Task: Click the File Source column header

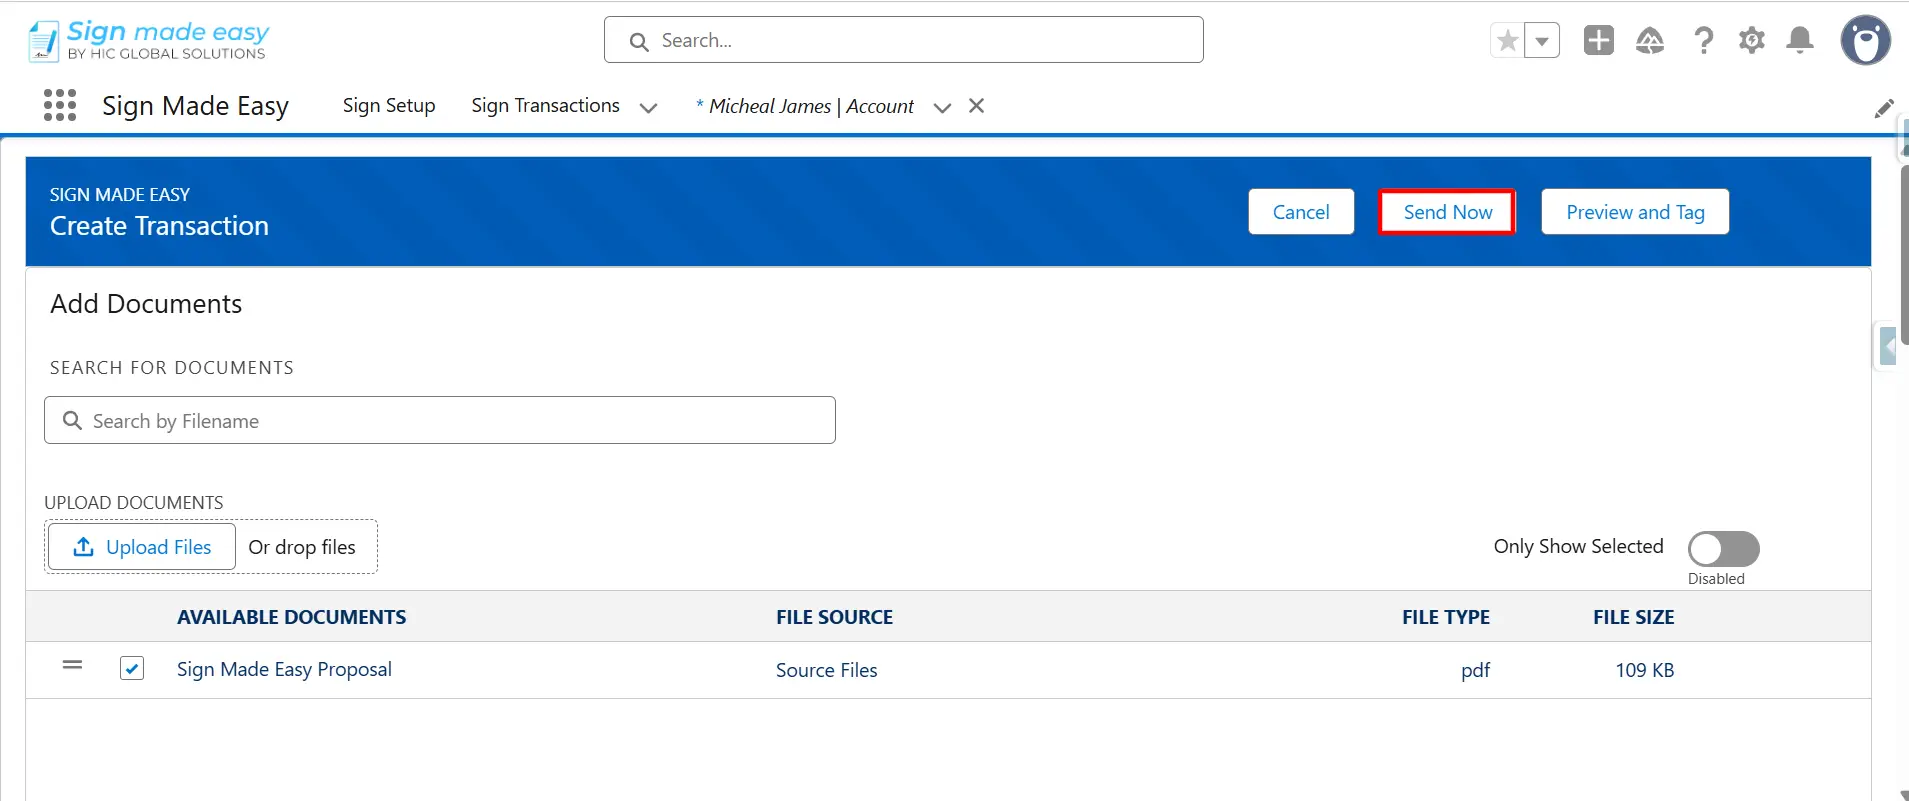Action: [835, 617]
